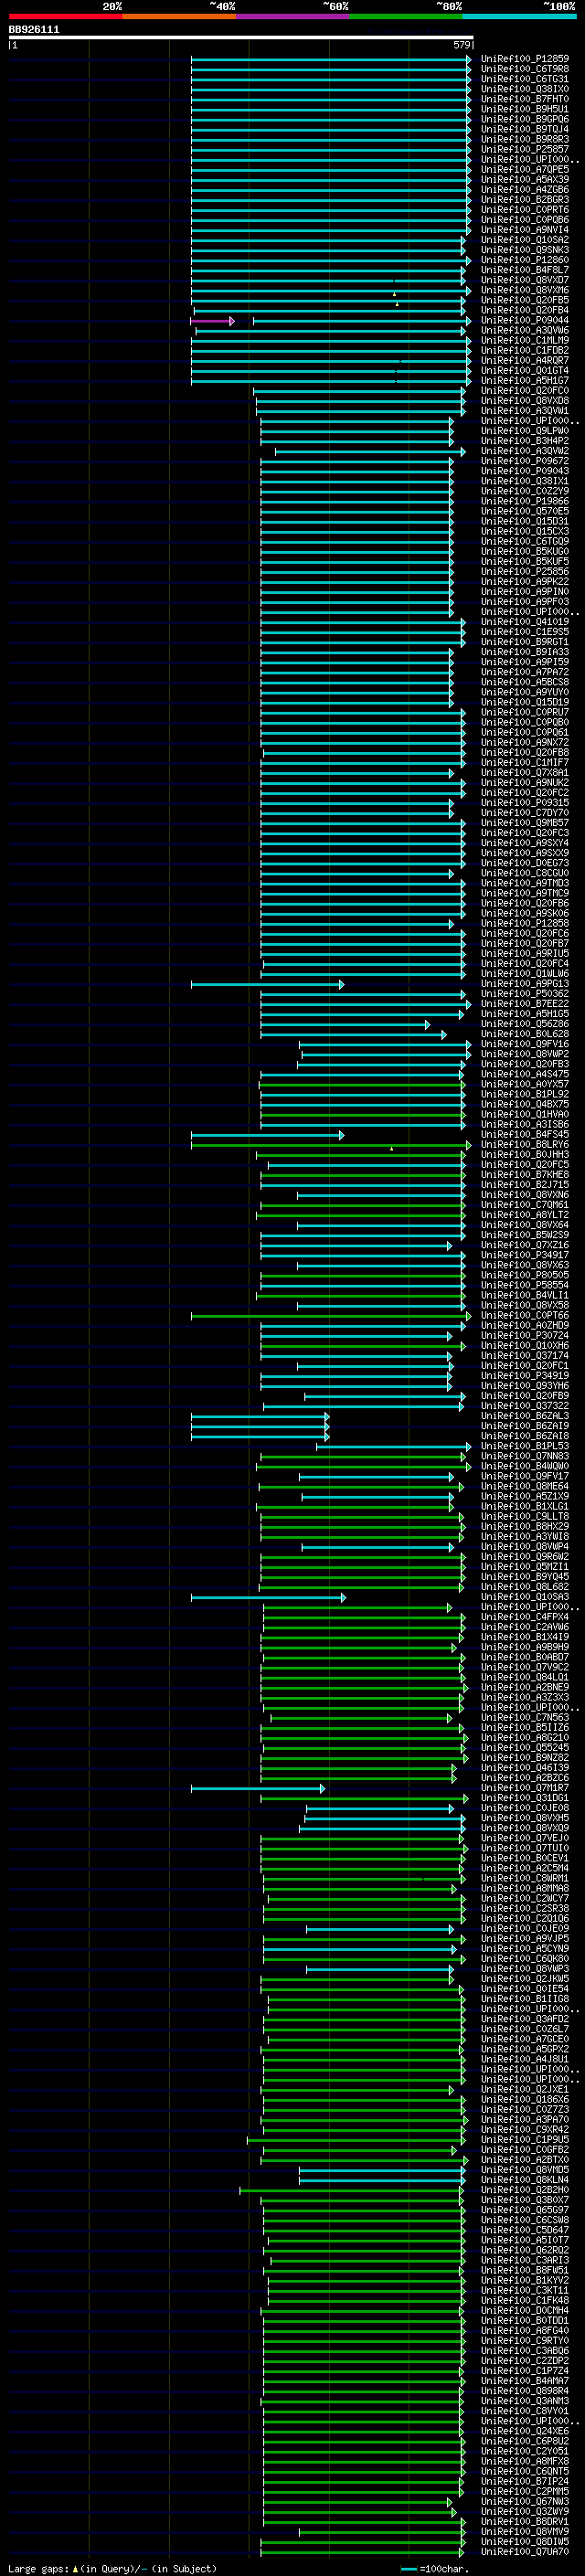
Task: Select the UniRef100_Q9FV16 label
Action: point(525,1044)
